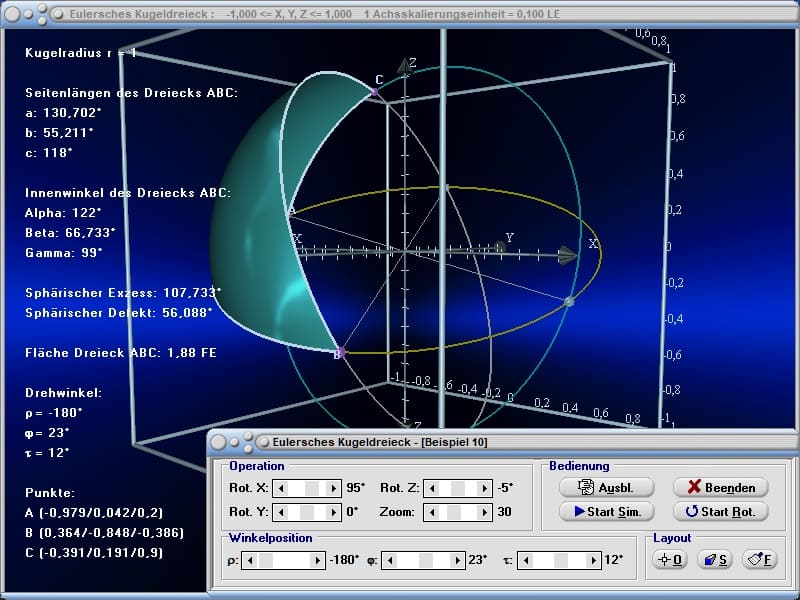Click point A coordinates text
The width and height of the screenshot is (800, 600).
click(x=94, y=513)
